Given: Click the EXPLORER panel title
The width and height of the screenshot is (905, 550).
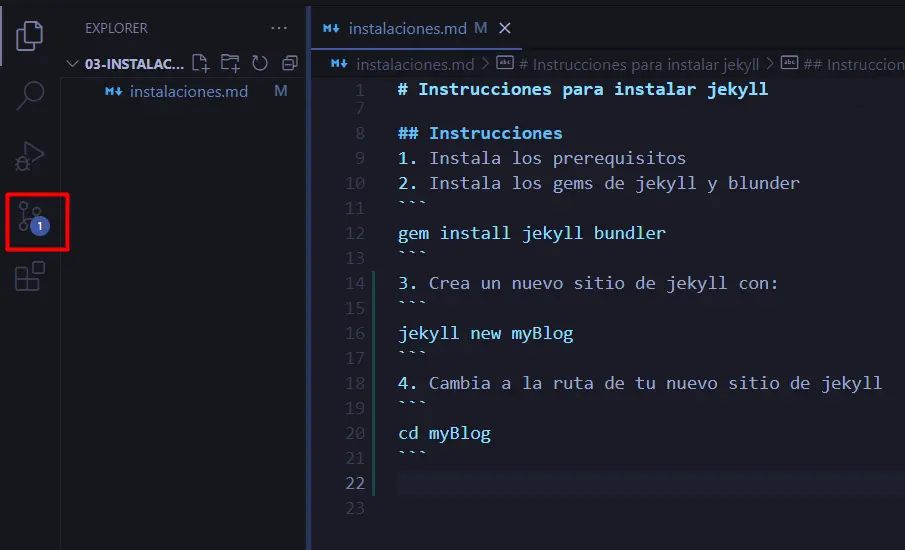Looking at the screenshot, I should tap(116, 28).
